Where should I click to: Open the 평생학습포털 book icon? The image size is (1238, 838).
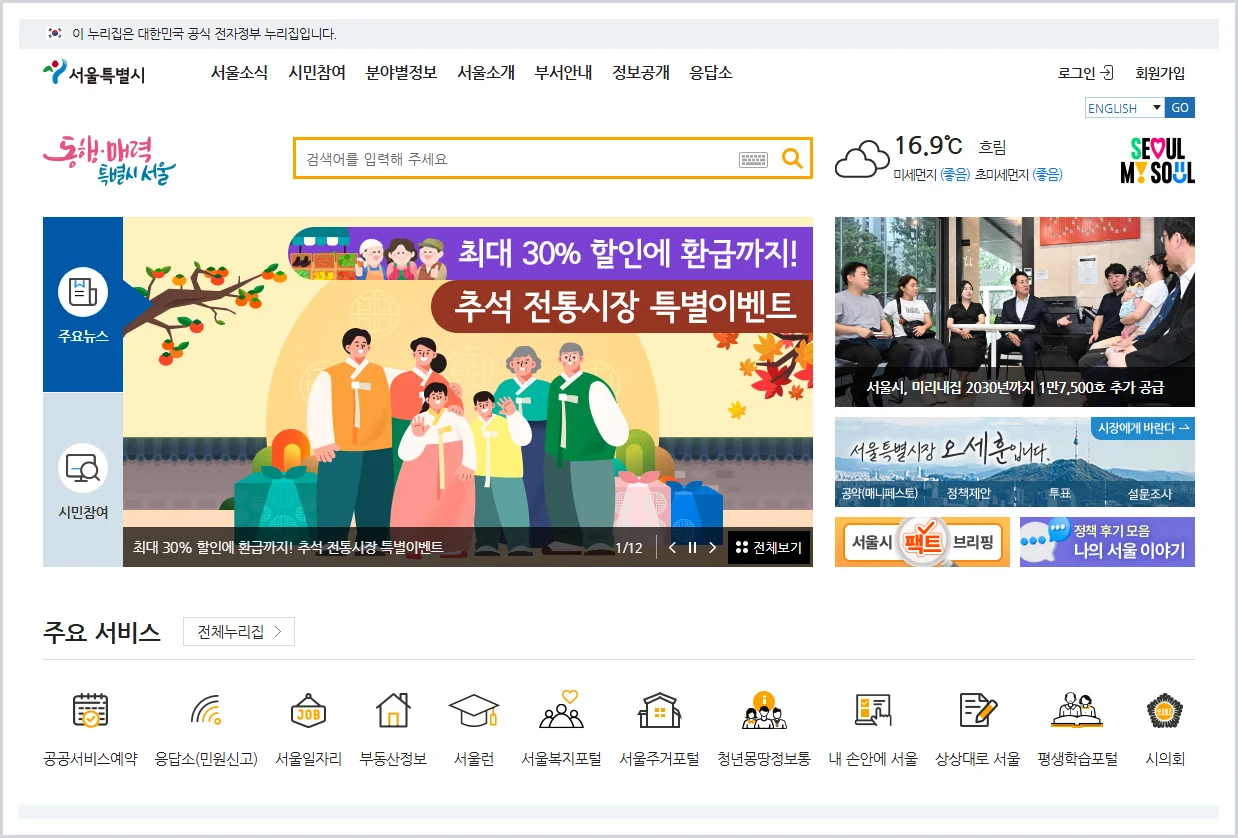(1077, 710)
